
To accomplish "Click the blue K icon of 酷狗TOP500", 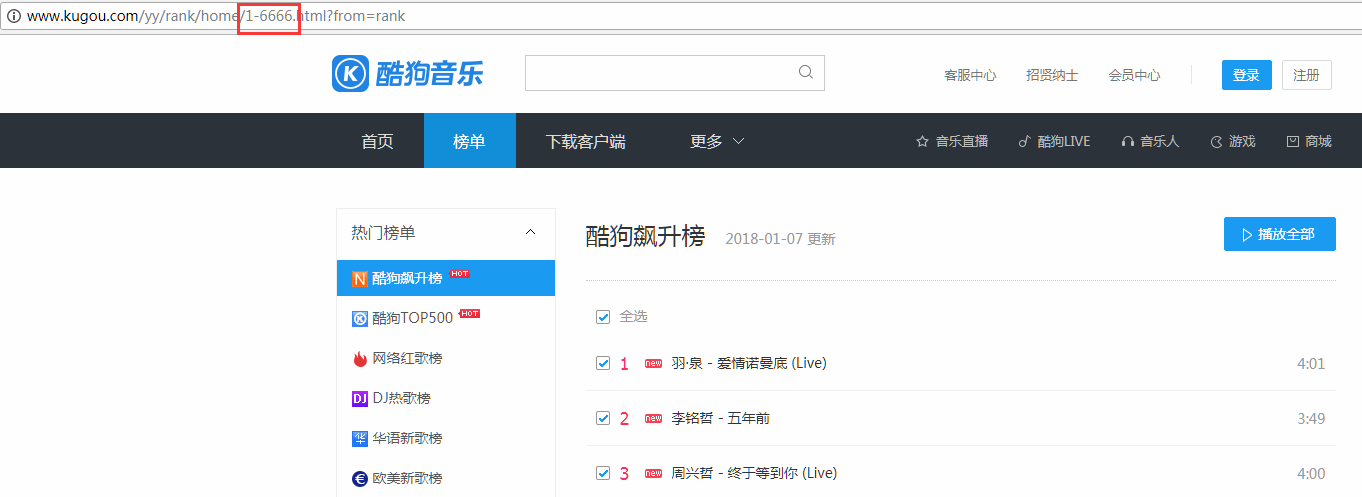I will (360, 319).
